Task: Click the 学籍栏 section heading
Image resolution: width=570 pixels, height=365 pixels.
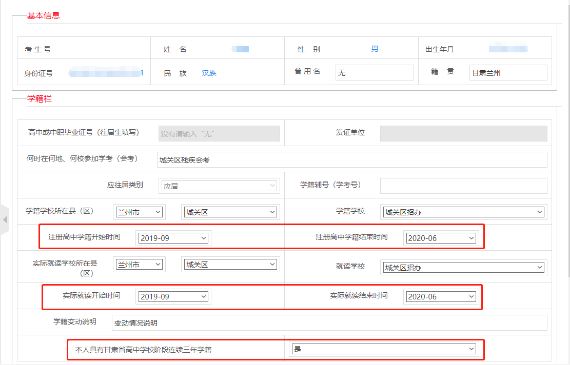Action: pos(39,99)
